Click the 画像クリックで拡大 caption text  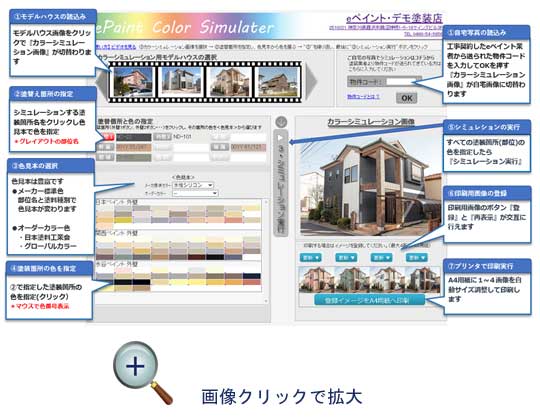click(281, 397)
